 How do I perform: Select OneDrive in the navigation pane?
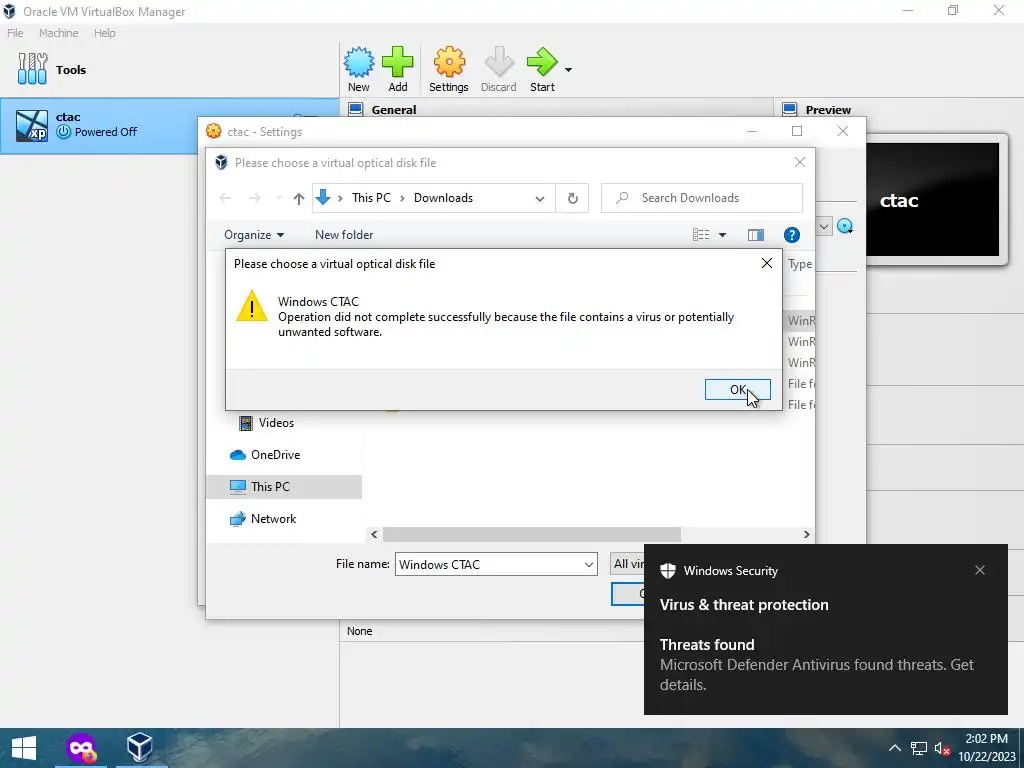coord(266,455)
